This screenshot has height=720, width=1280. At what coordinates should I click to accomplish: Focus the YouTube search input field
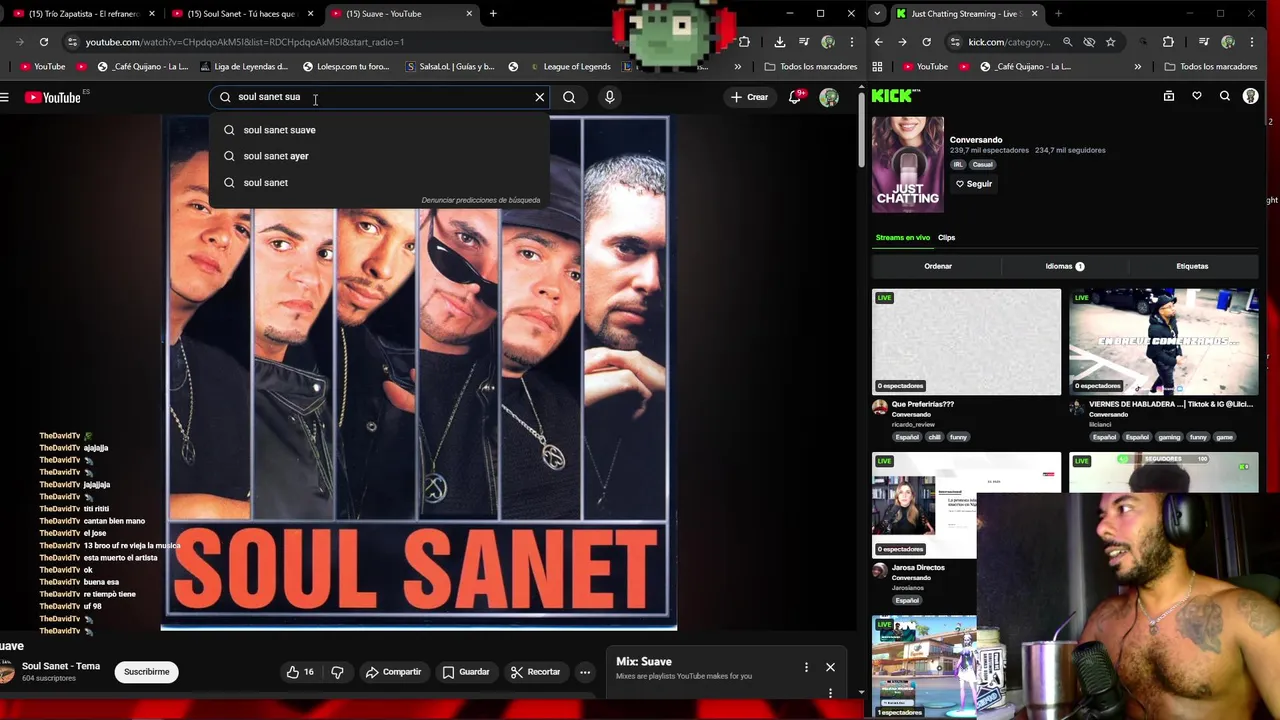pos(380,97)
